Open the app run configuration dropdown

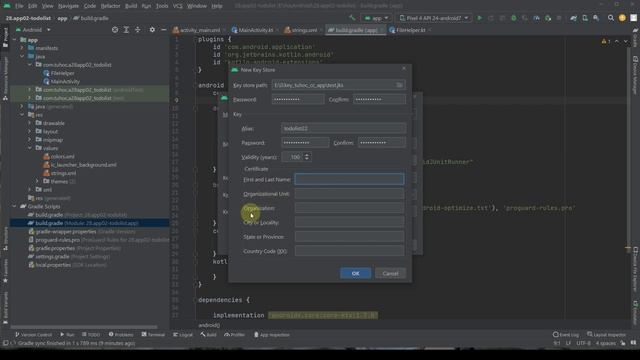pos(376,18)
